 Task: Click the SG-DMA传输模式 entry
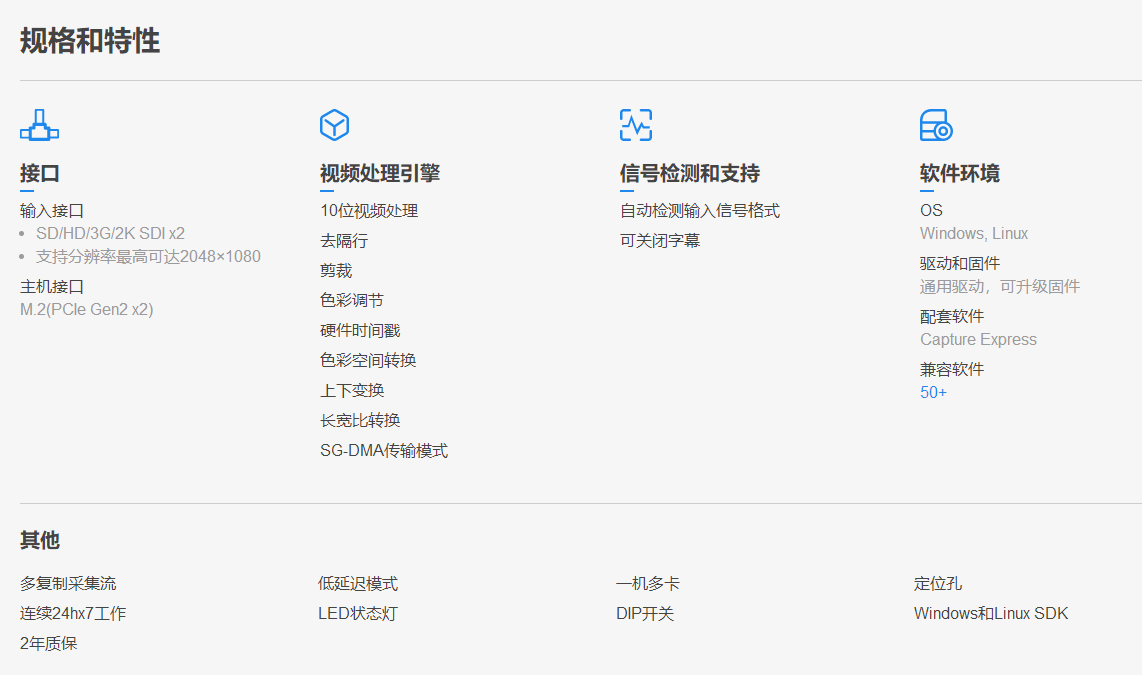click(x=384, y=451)
